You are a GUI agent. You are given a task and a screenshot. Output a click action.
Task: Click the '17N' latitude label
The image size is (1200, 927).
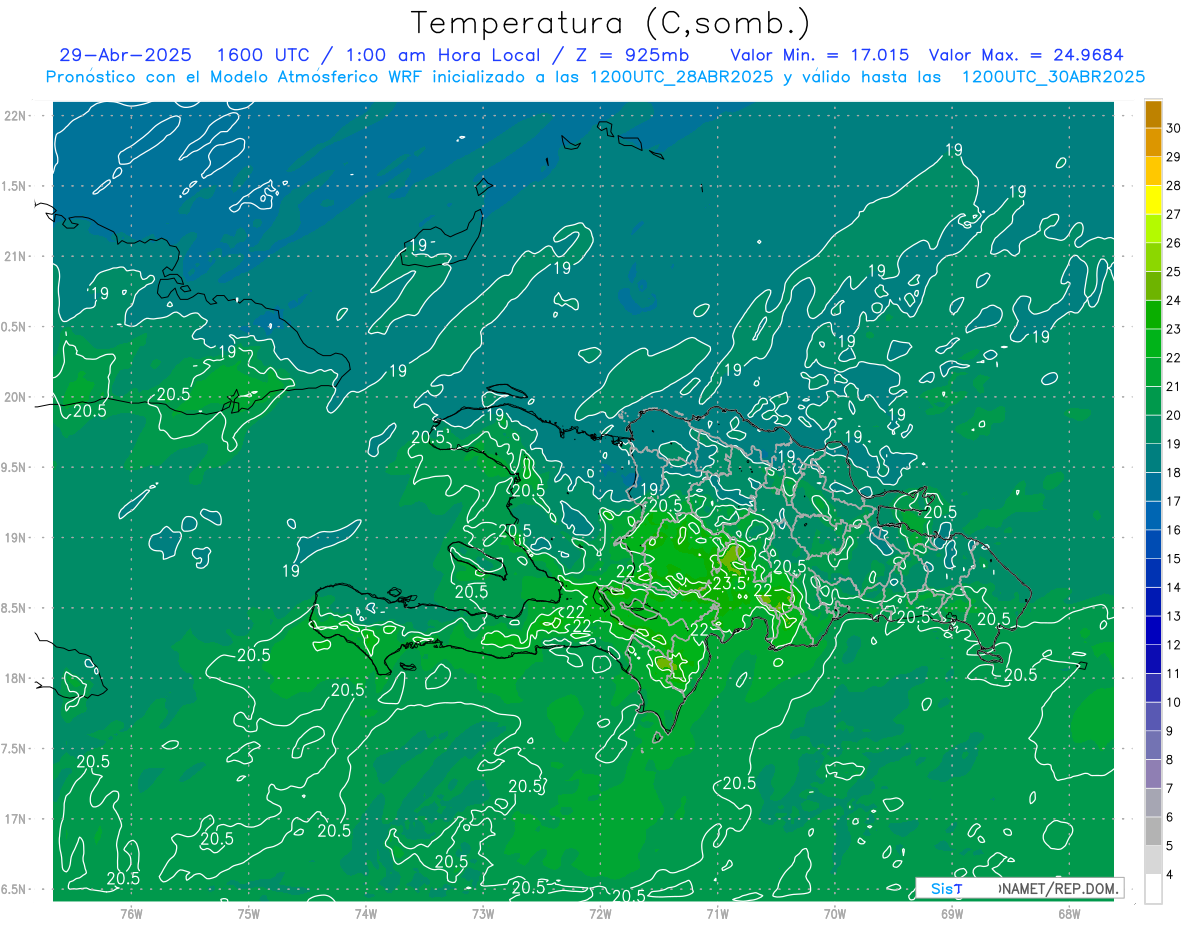coord(15,819)
